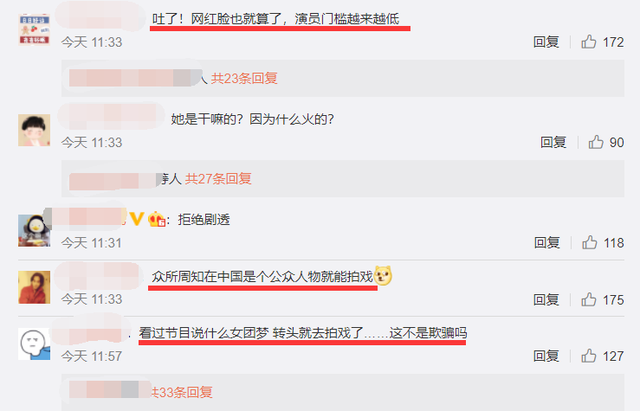Viewport: 640px width, 411px height.
Task: Click the yellow V verified badge
Action: coord(137,219)
